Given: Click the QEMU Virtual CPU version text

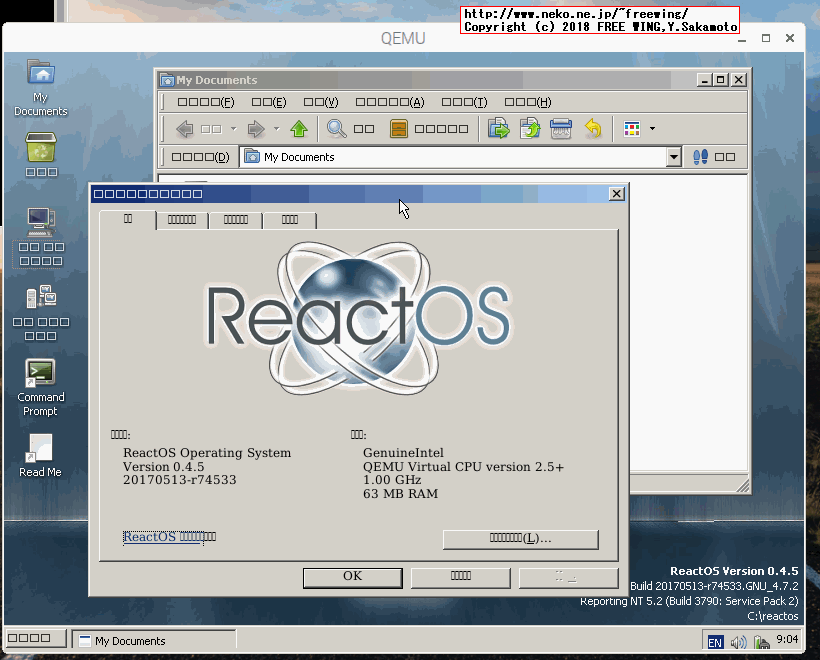Looking at the screenshot, I should tap(463, 467).
